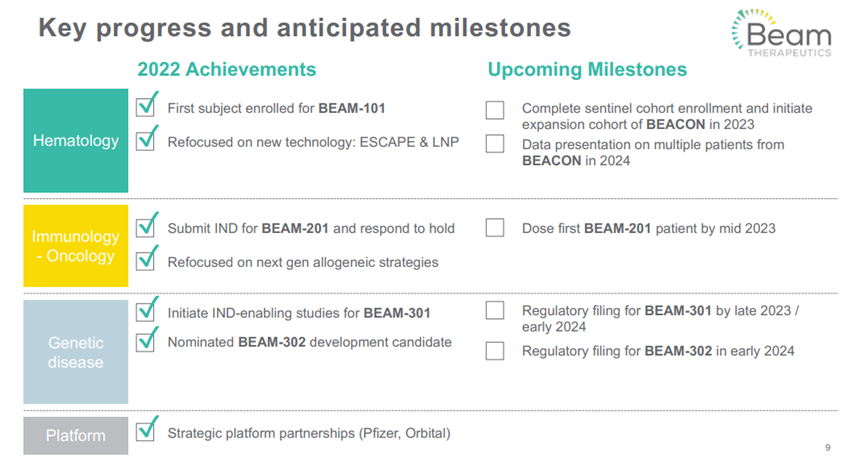Toggle the Submit IND for BEAM-201 checkbox
The width and height of the screenshot is (865, 466).
146,227
